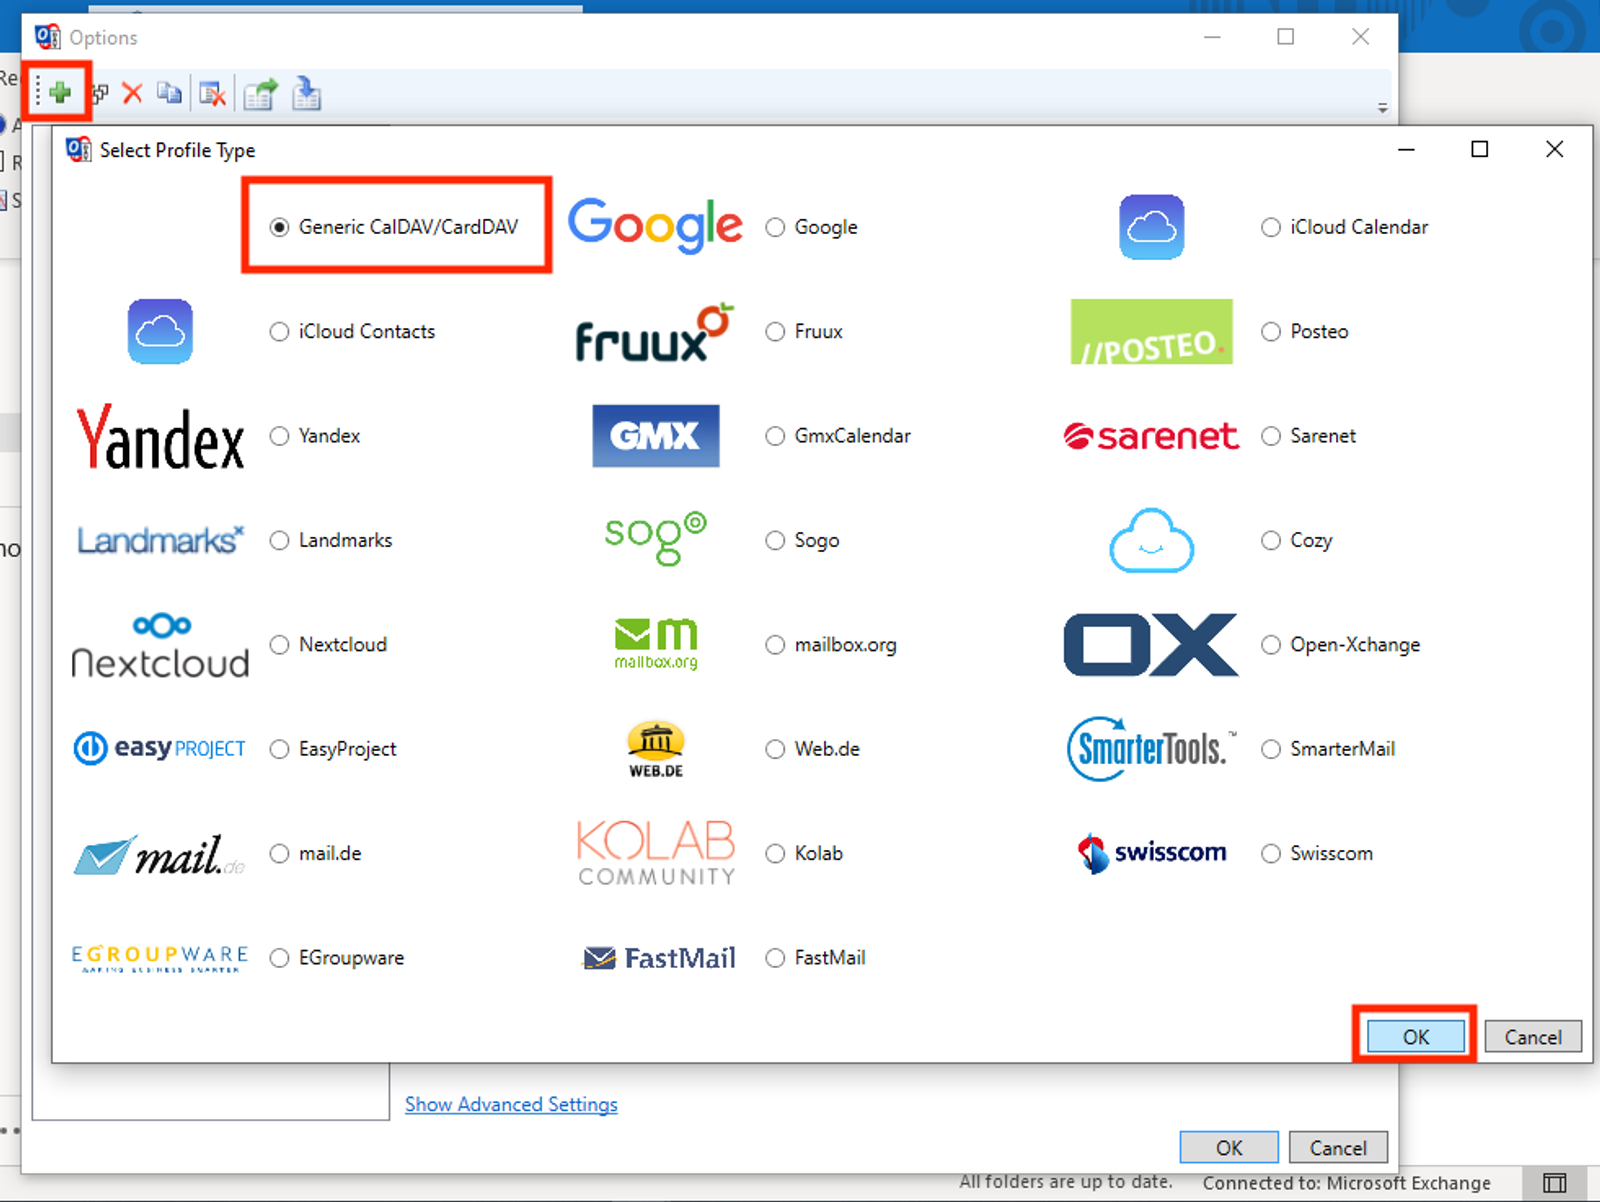Click the Landmarks logo

pos(160,540)
